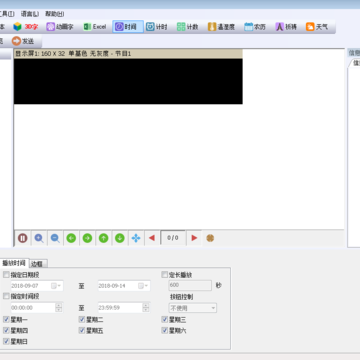Click the start time 00:00:00 spinner
The image size is (360, 360).
click(x=59, y=308)
